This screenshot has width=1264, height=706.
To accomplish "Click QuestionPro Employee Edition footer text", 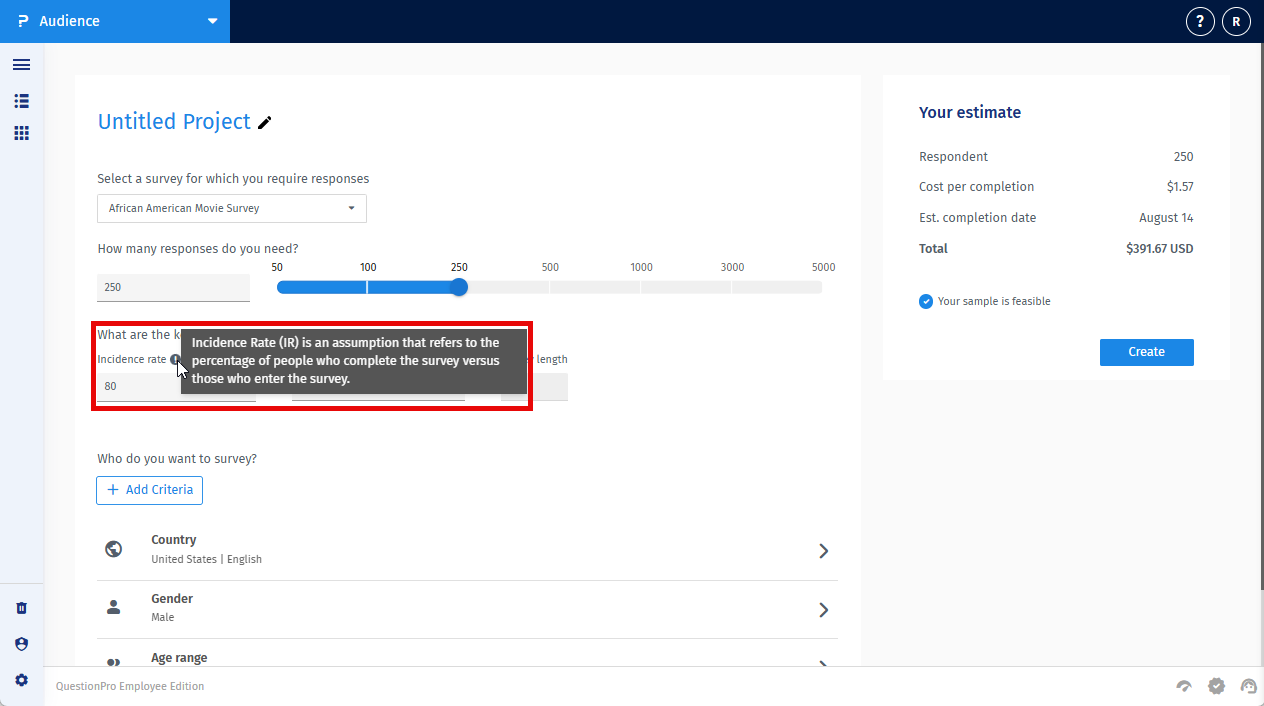I will coord(130,686).
